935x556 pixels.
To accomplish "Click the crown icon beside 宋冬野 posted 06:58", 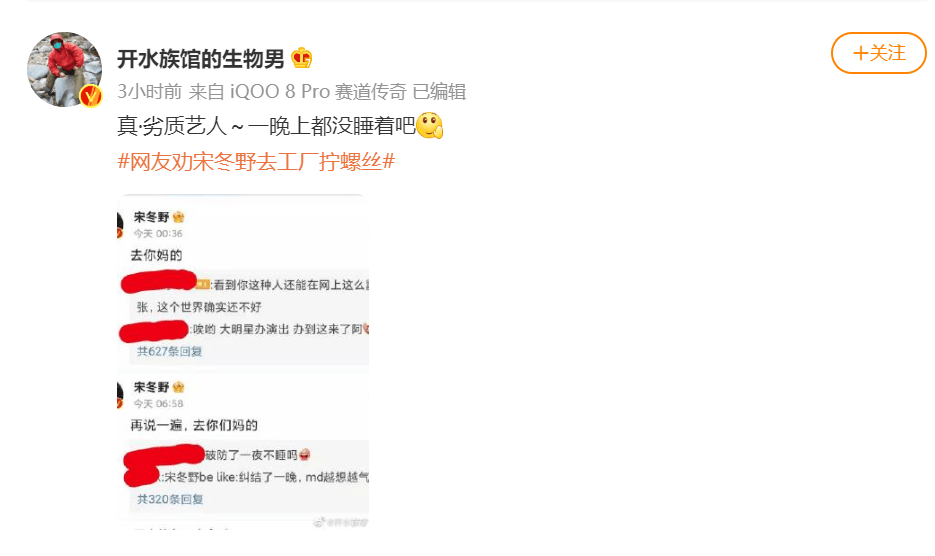I will click(178, 387).
